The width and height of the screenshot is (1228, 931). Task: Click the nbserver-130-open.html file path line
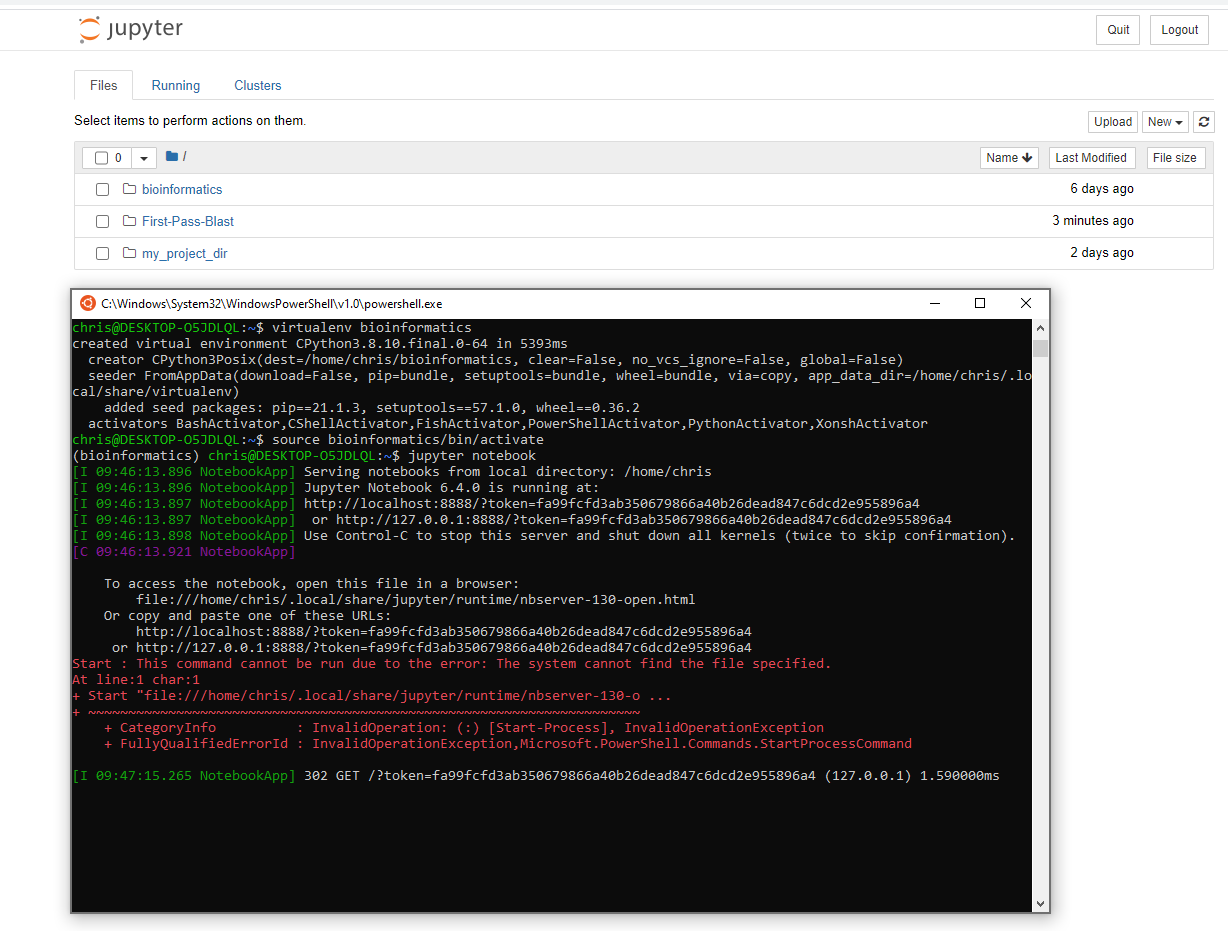click(416, 600)
